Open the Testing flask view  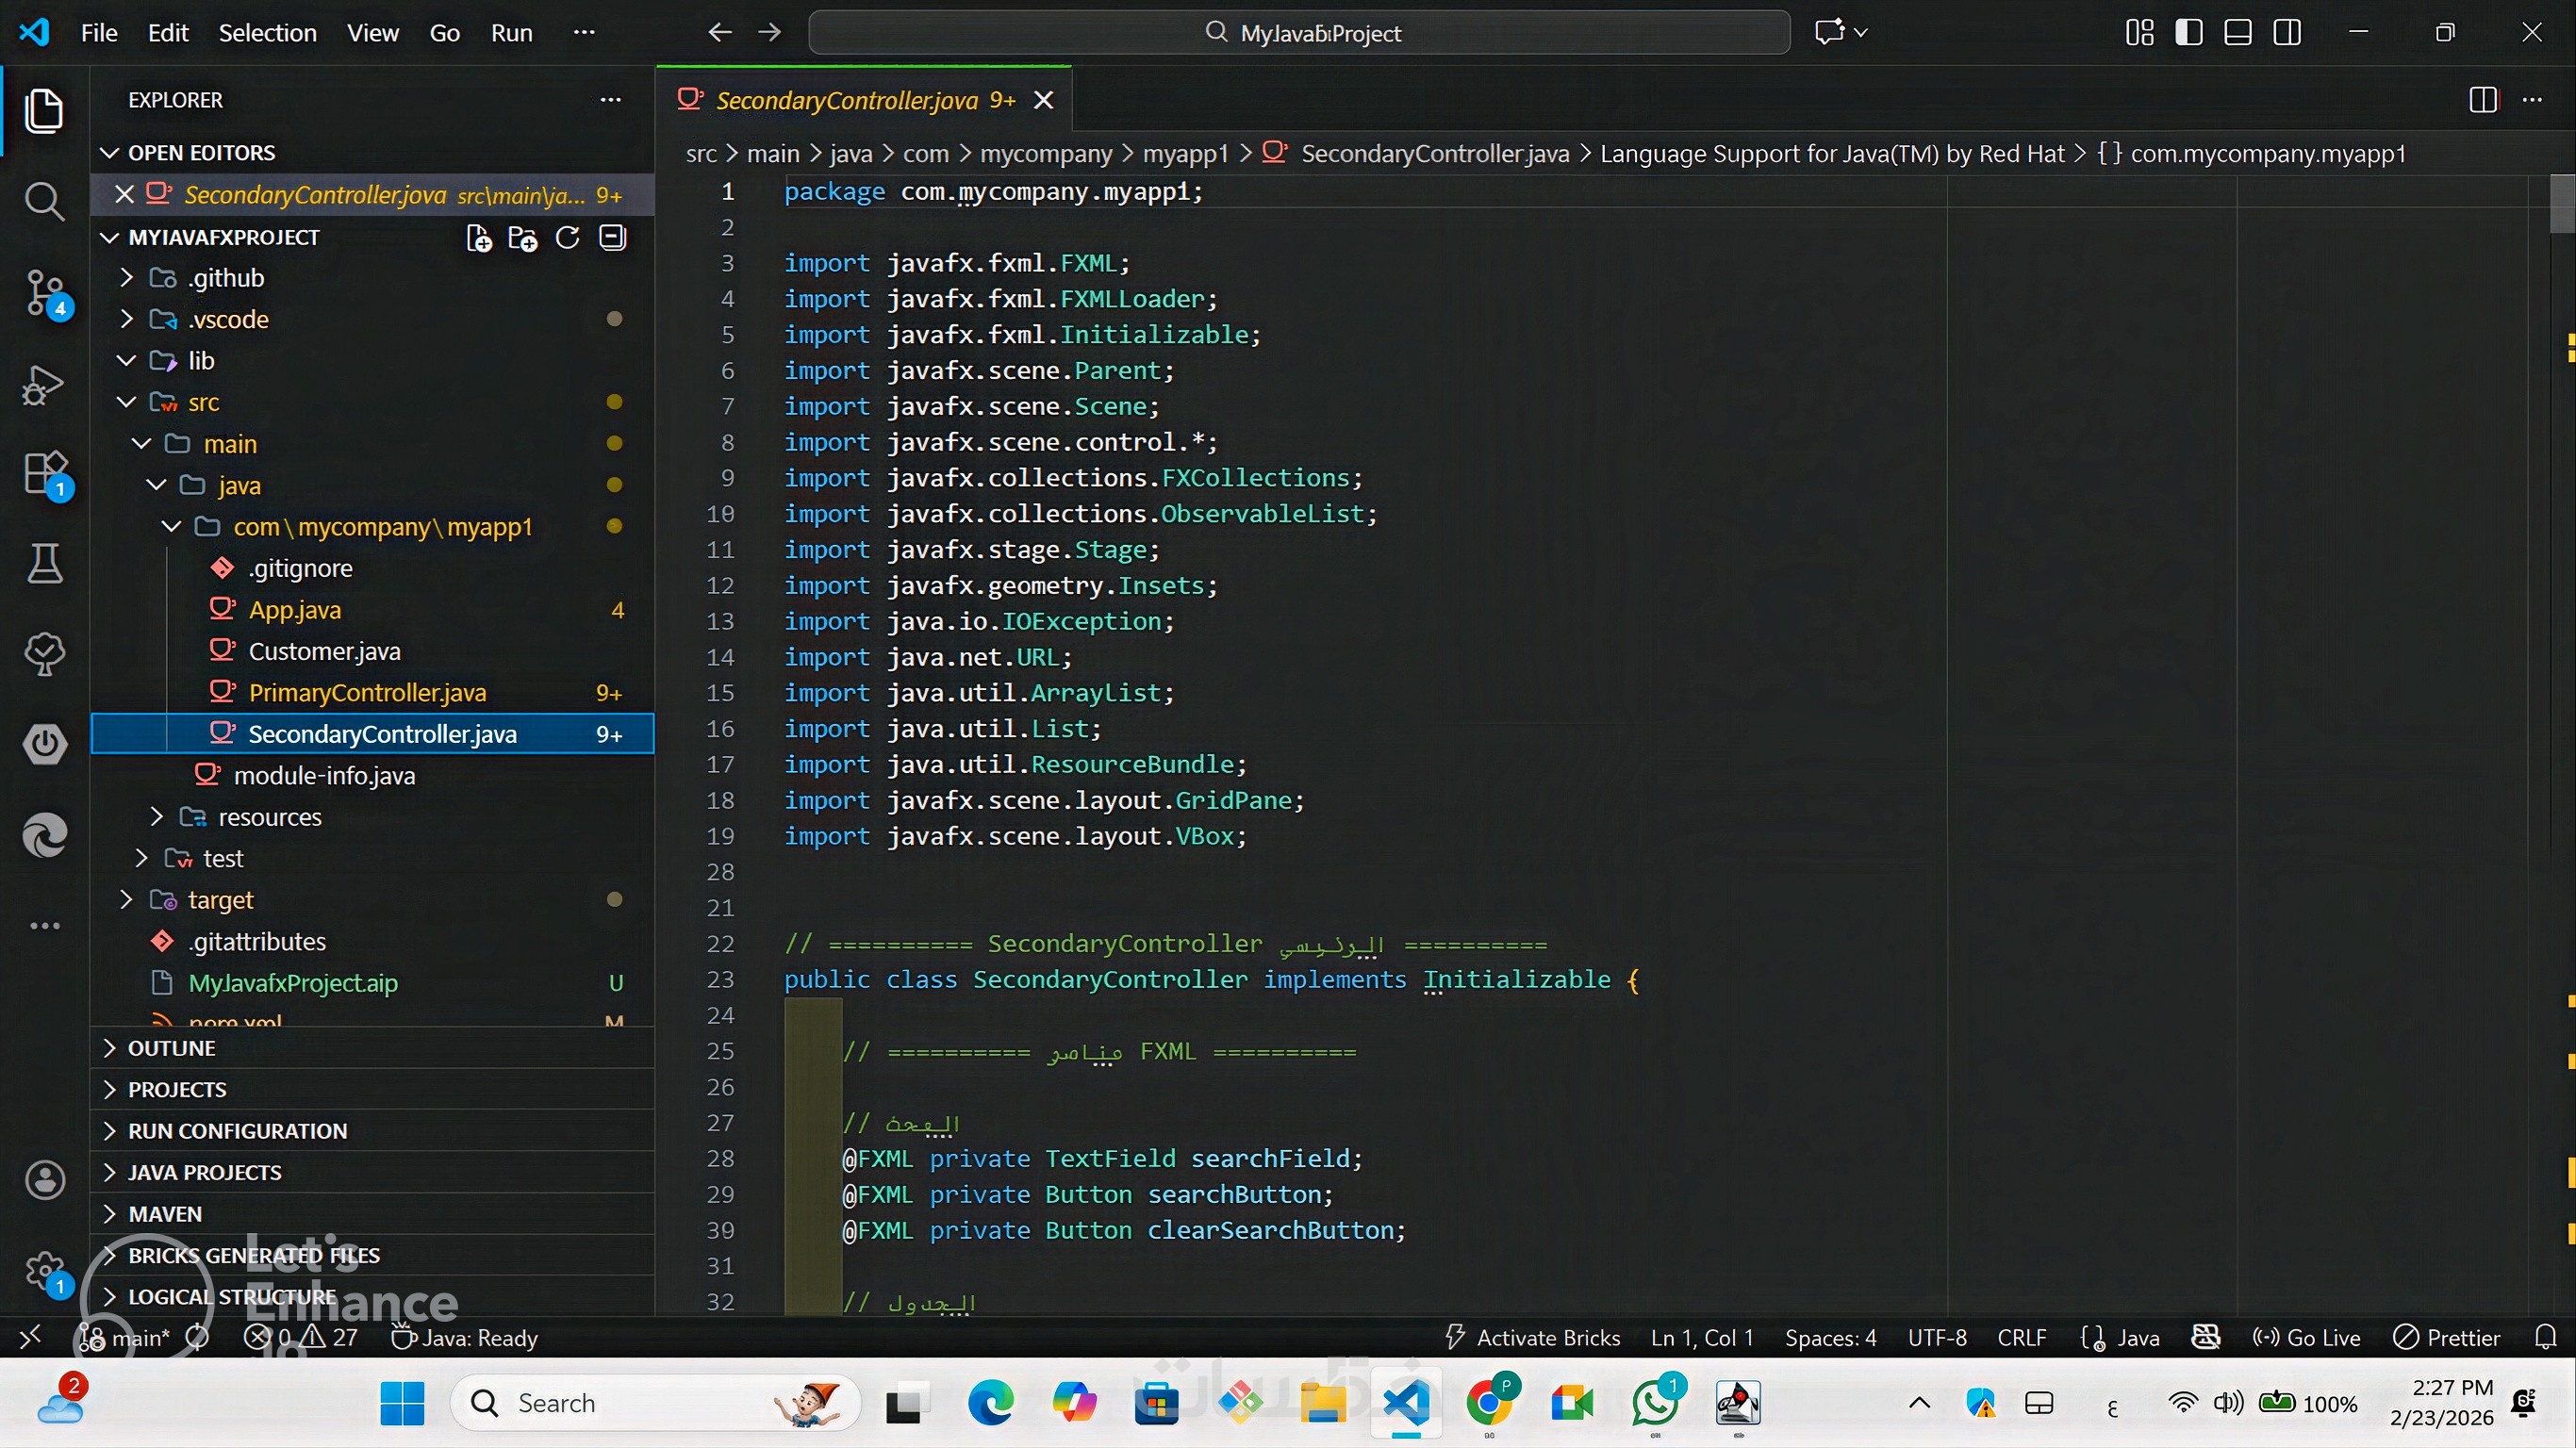(x=44, y=564)
